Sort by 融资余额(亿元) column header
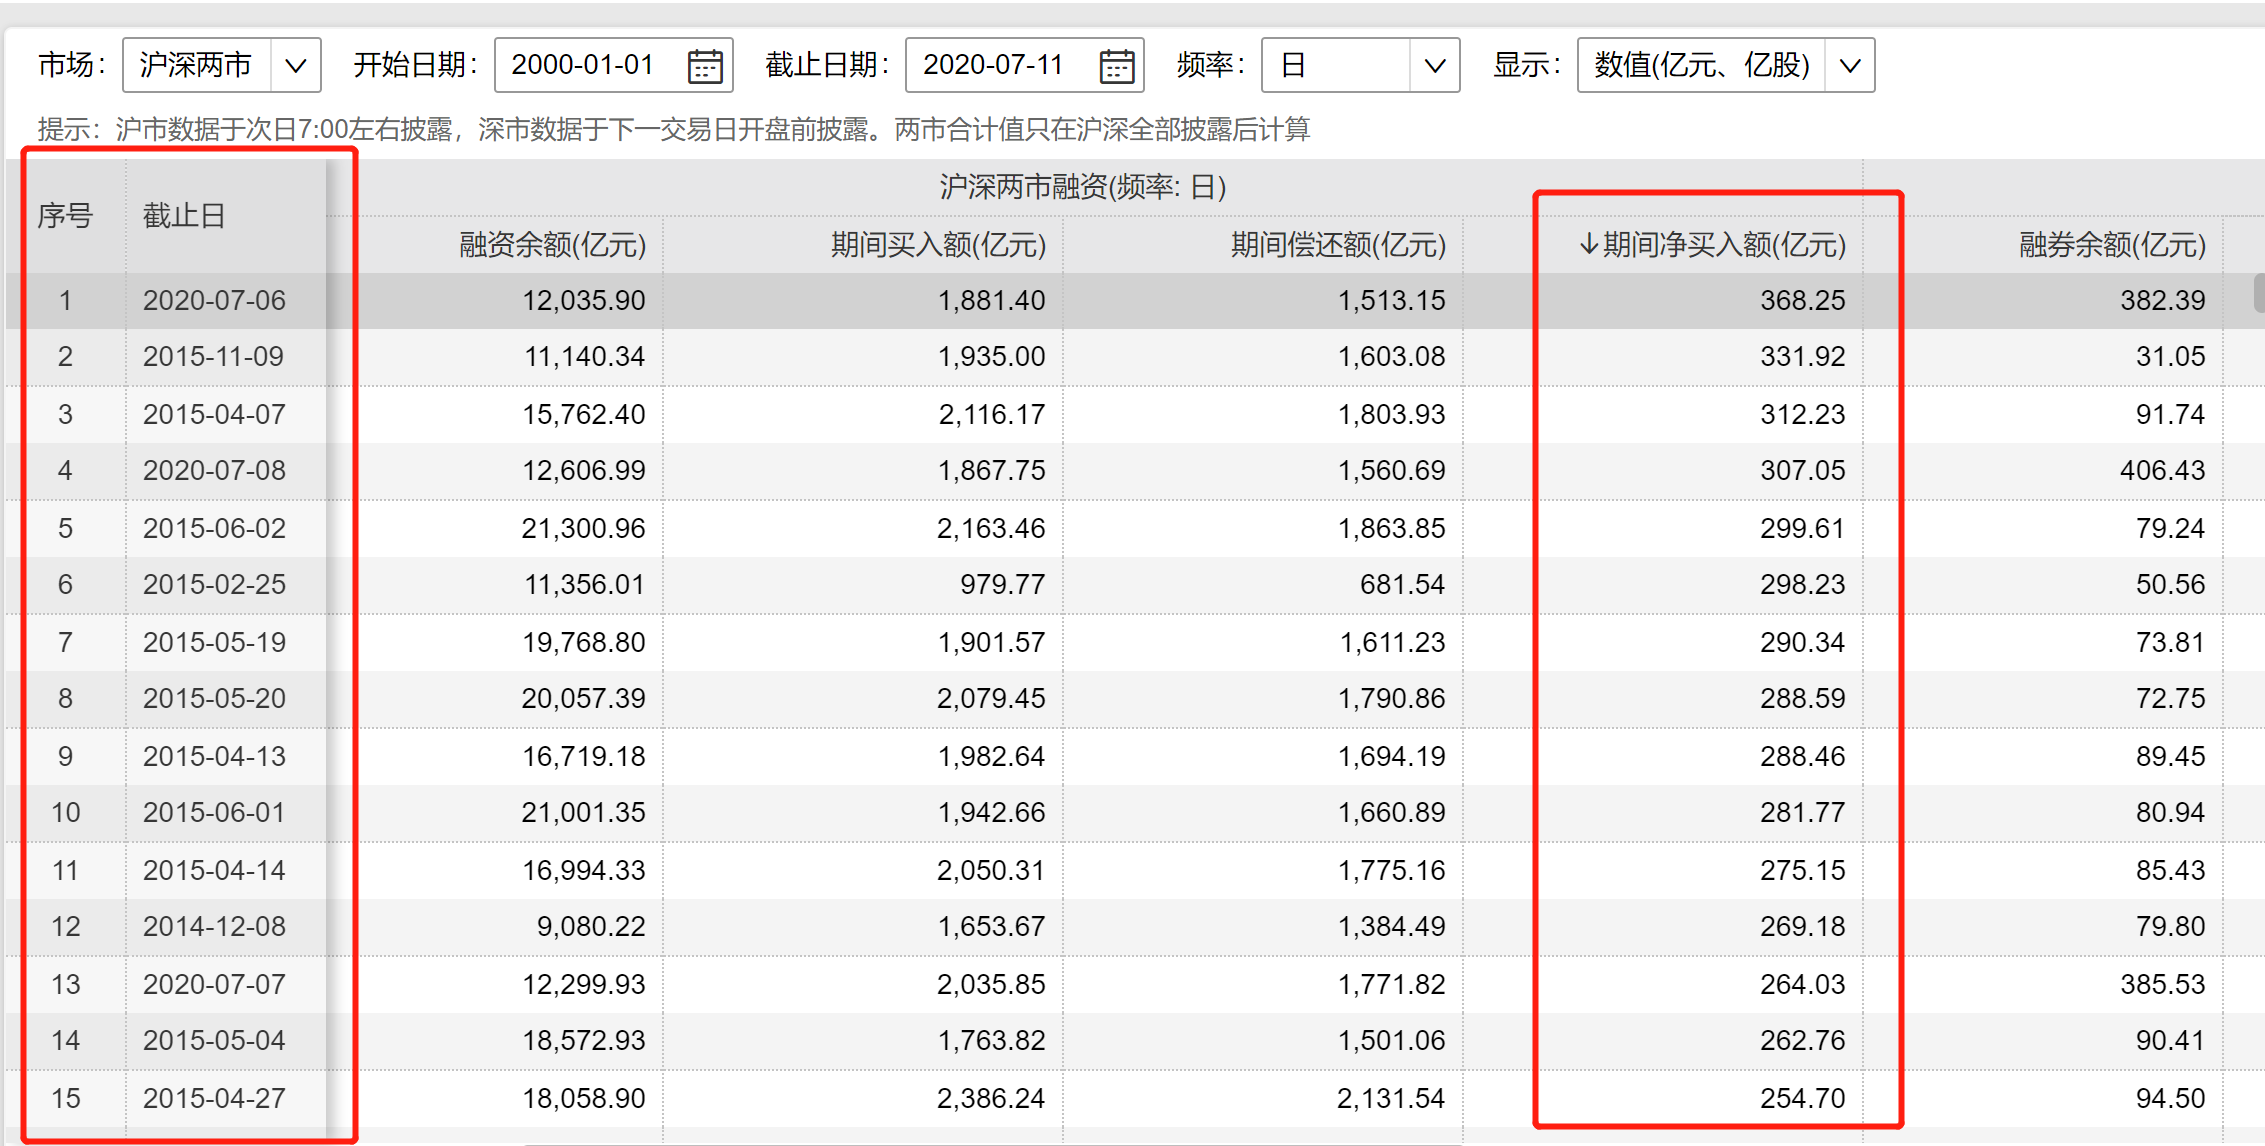Viewport: 2265px width, 1146px height. tap(552, 245)
